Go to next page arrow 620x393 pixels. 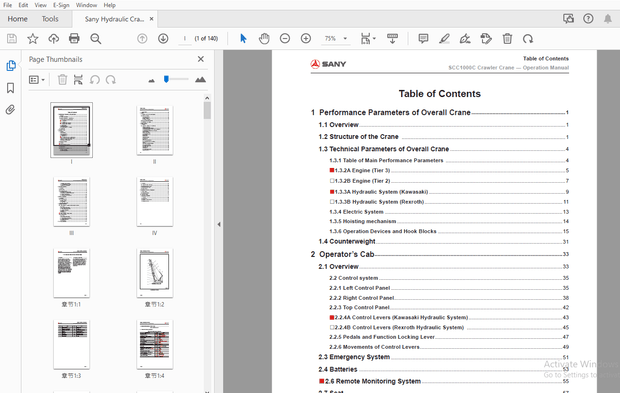(x=163, y=38)
